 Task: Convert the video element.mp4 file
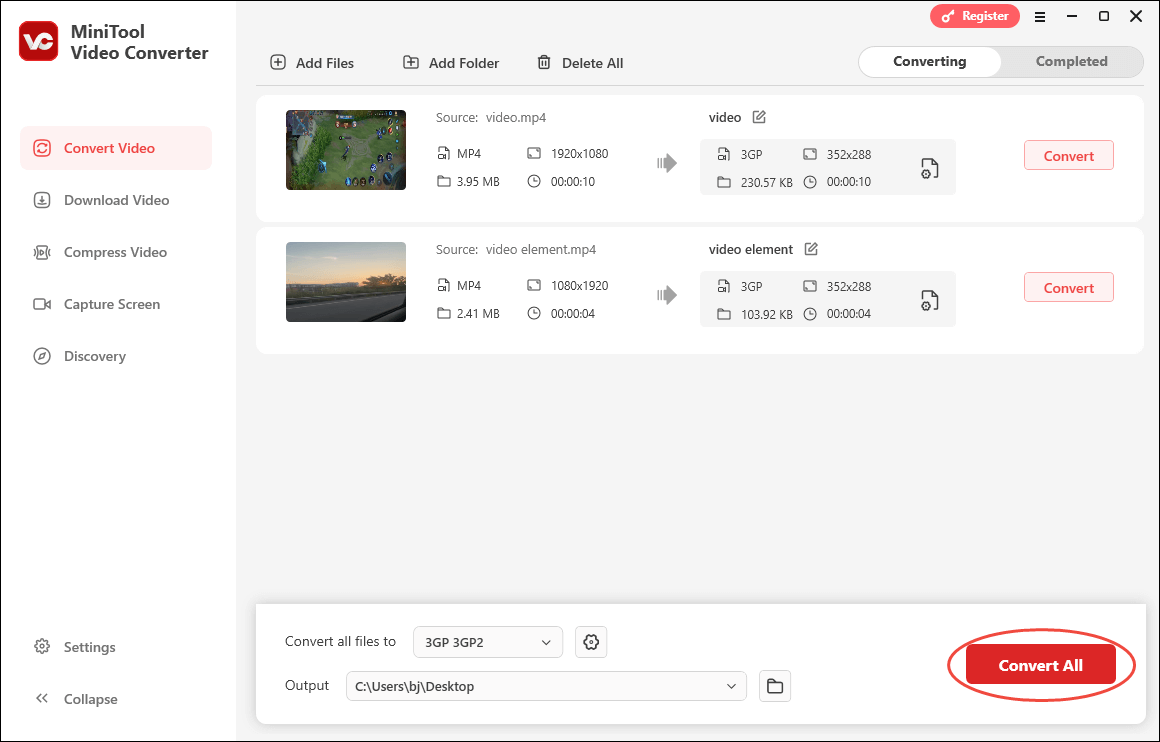1068,287
